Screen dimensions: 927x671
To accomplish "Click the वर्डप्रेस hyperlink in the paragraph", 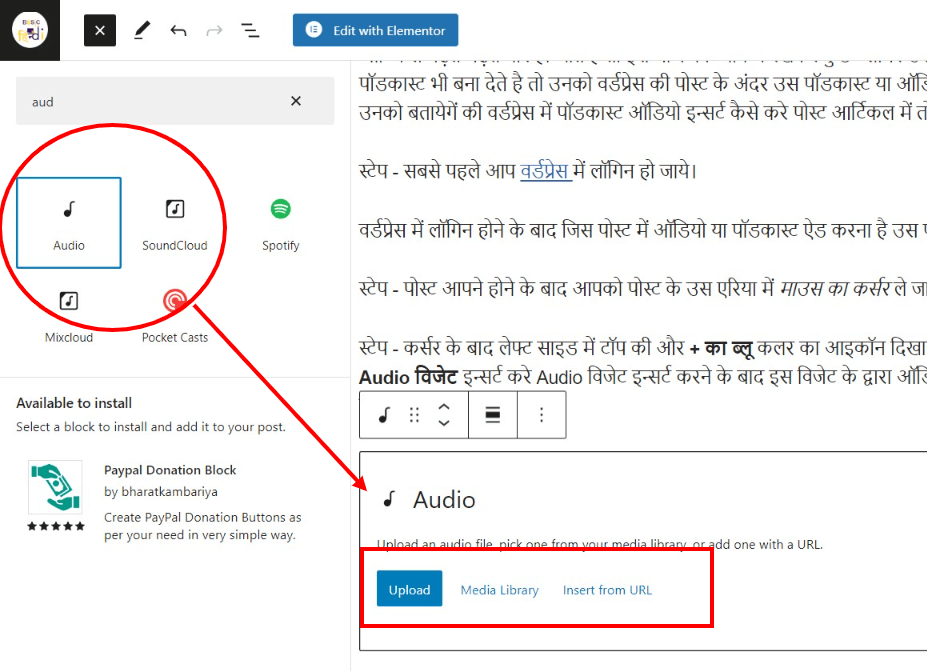I will [x=545, y=171].
